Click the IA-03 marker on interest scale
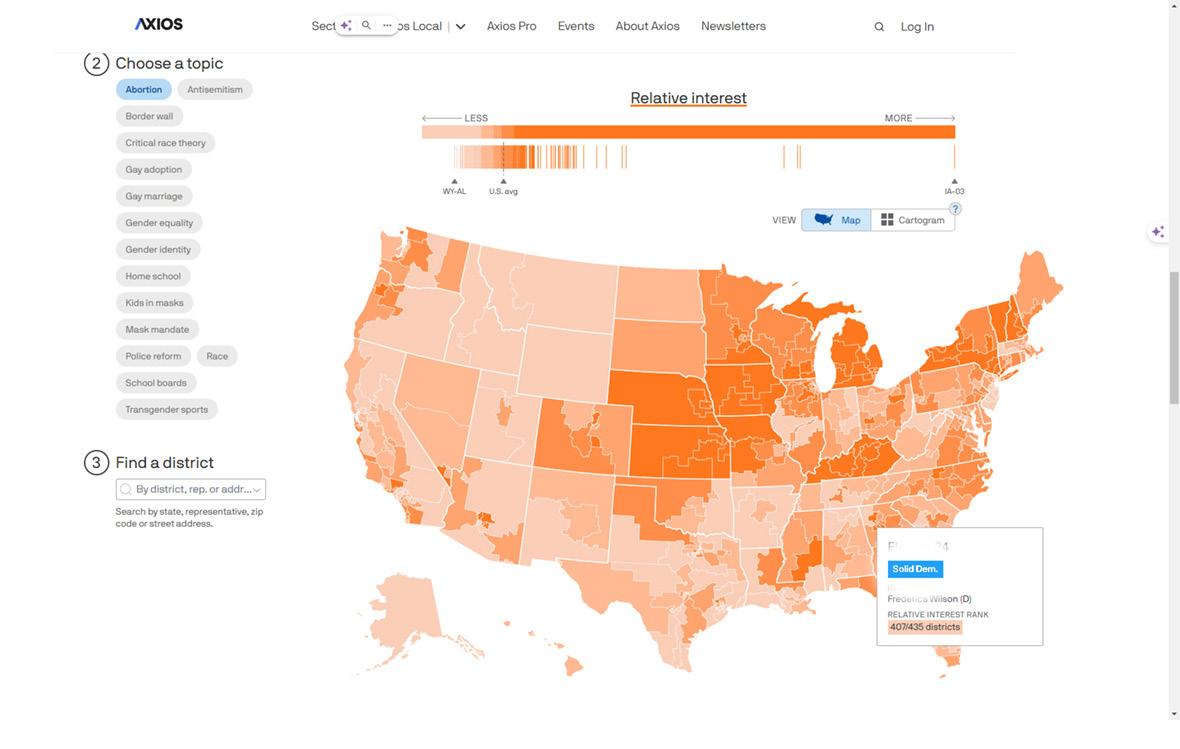Screen dimensions: 1180x749 pos(954,181)
